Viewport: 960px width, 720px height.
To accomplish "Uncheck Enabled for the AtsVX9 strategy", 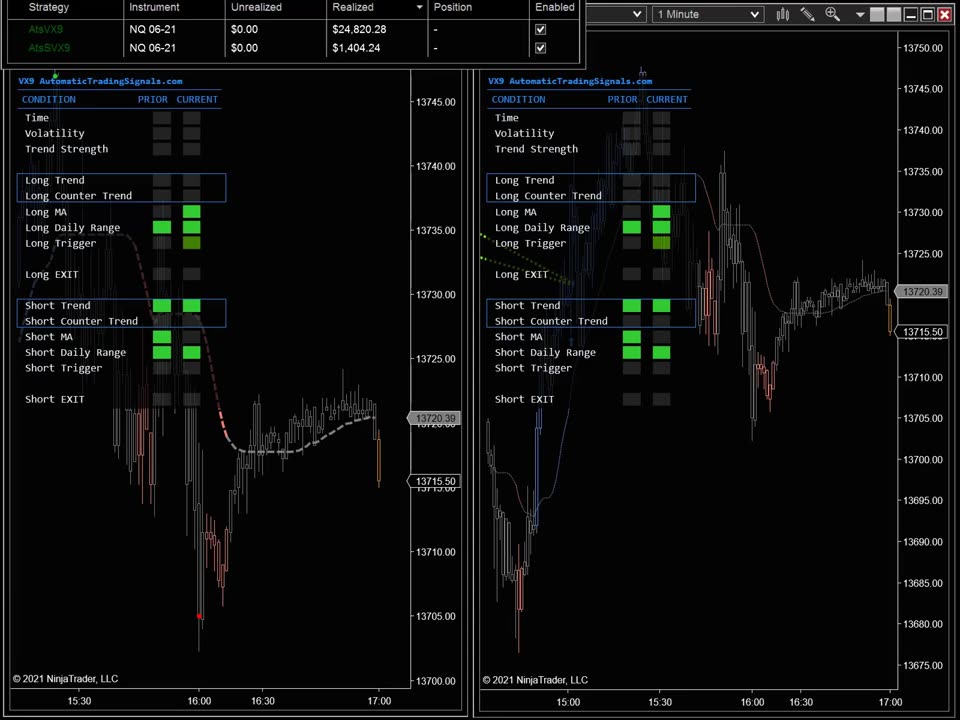I will point(540,29).
